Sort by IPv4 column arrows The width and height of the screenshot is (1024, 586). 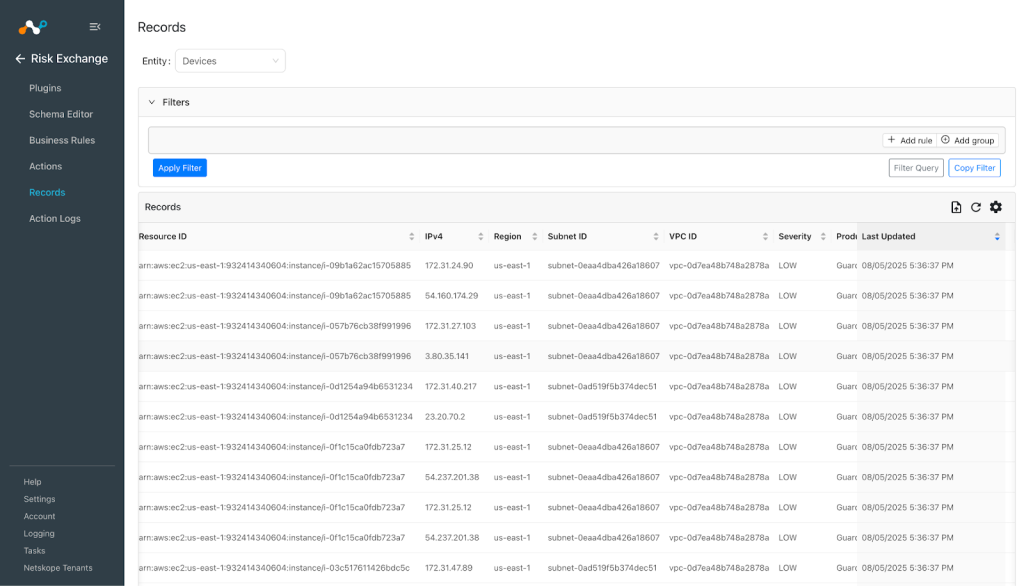(x=481, y=236)
